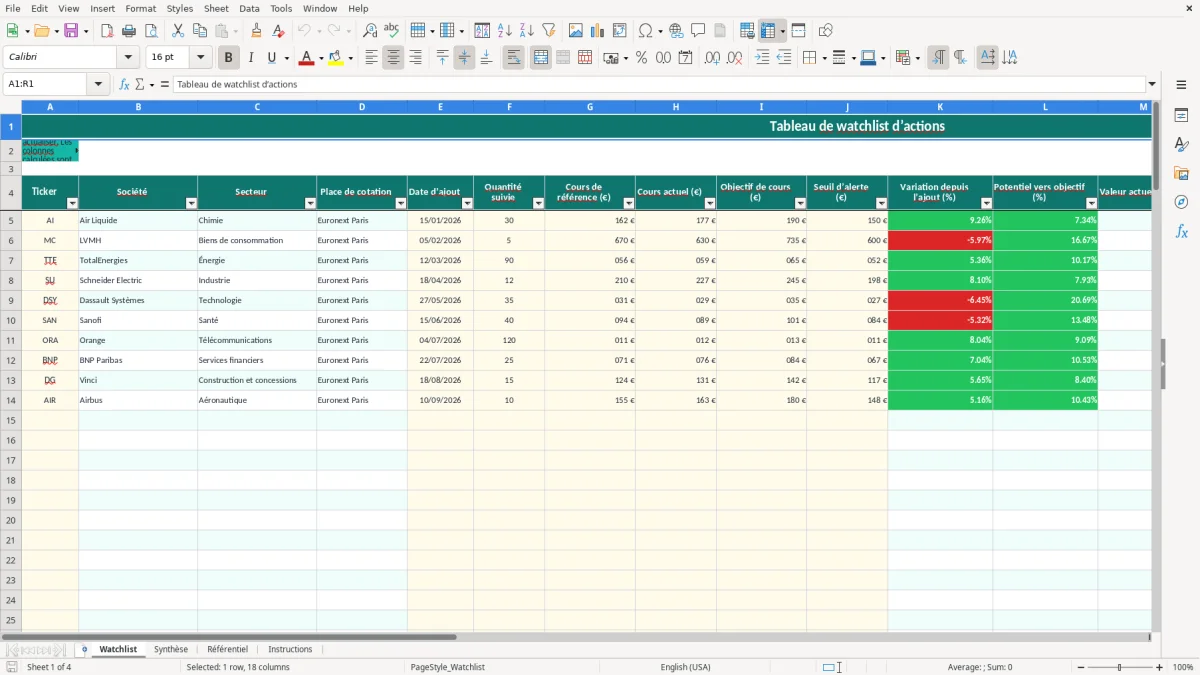Click the Increase Indent icon
Viewport: 1200px width, 675px height.
[x=762, y=58]
